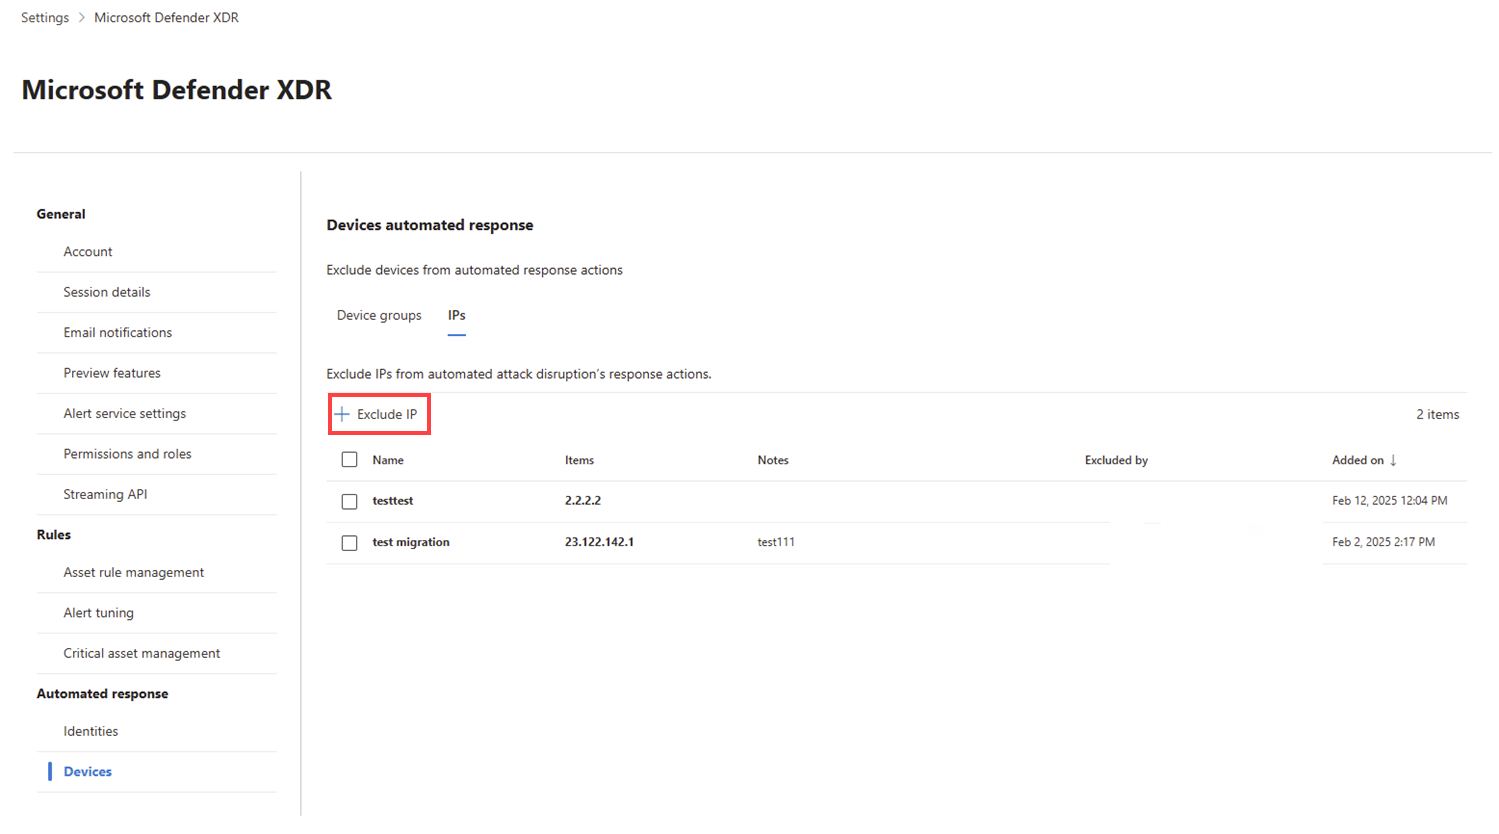Open Preview features page
The width and height of the screenshot is (1499, 834).
(x=112, y=373)
